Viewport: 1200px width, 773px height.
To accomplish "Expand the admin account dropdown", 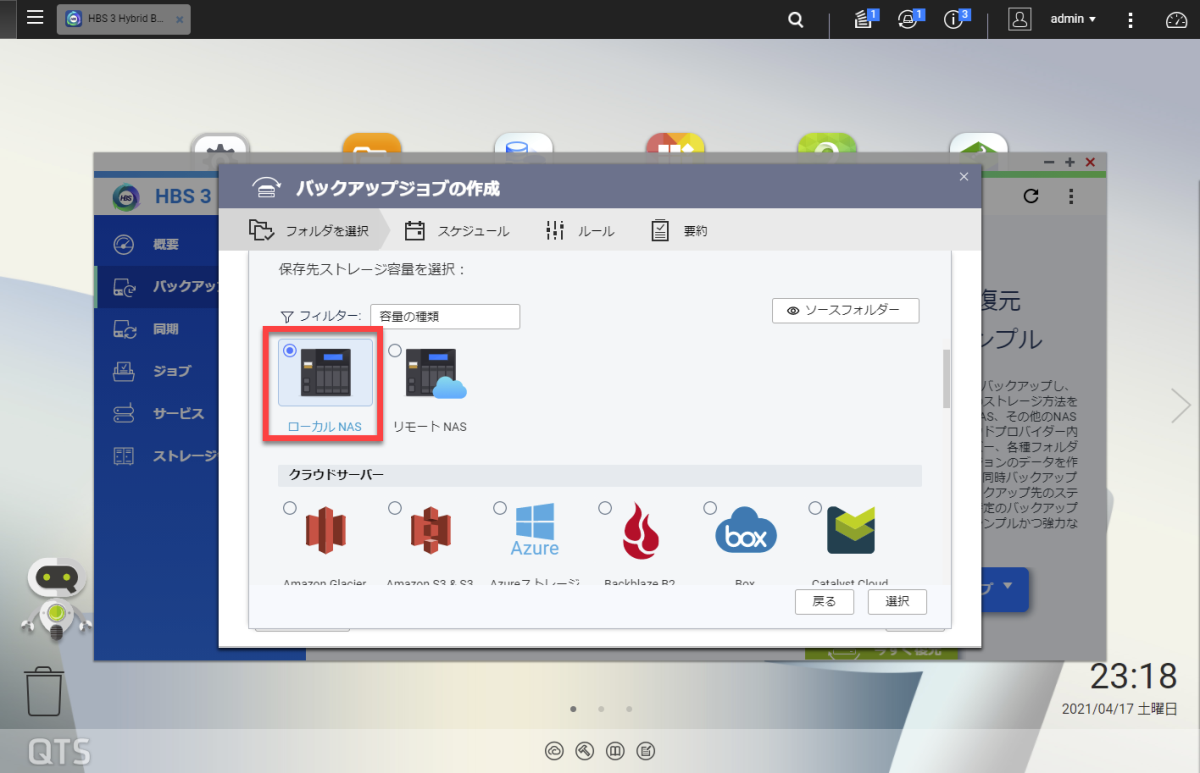I will (1073, 19).
